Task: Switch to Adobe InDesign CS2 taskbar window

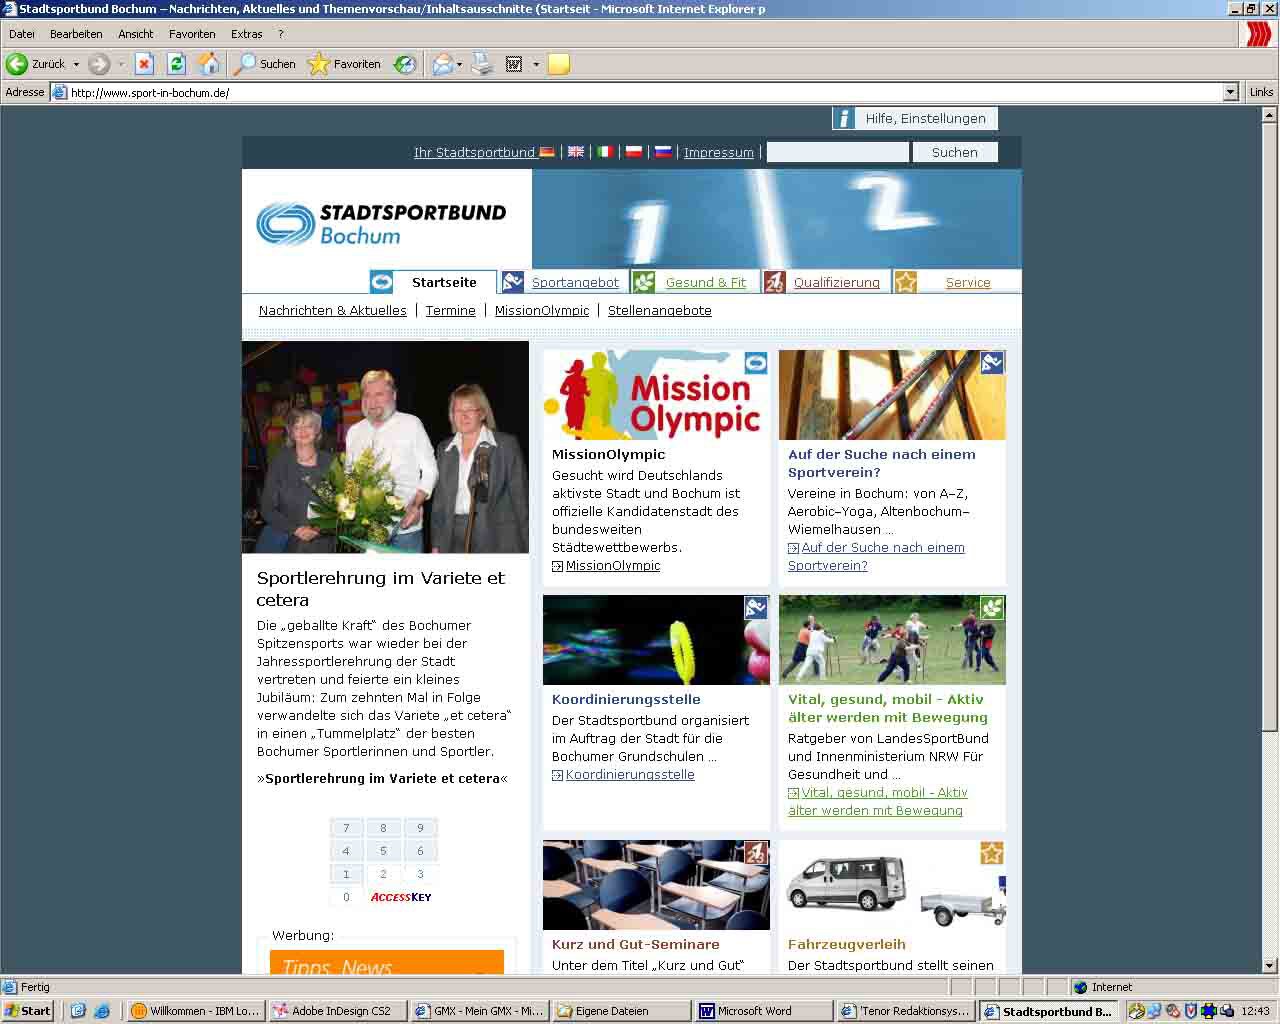Action: [338, 1011]
